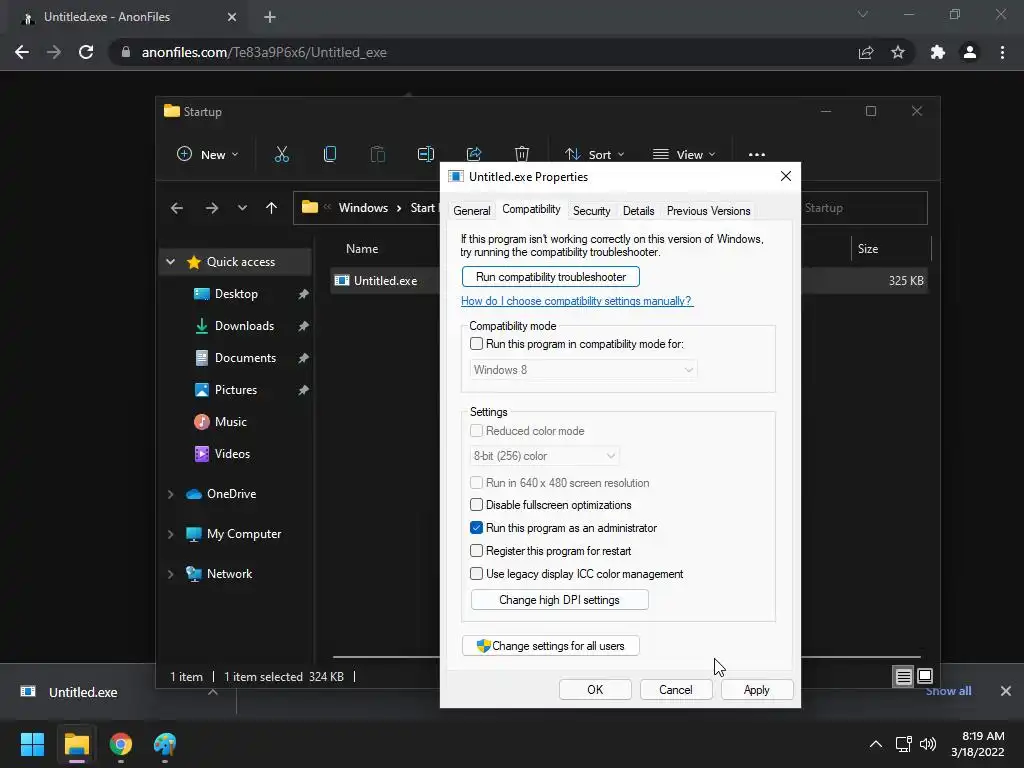
Task: Expand the OneDrive tree node
Action: pyautogui.click(x=170, y=494)
